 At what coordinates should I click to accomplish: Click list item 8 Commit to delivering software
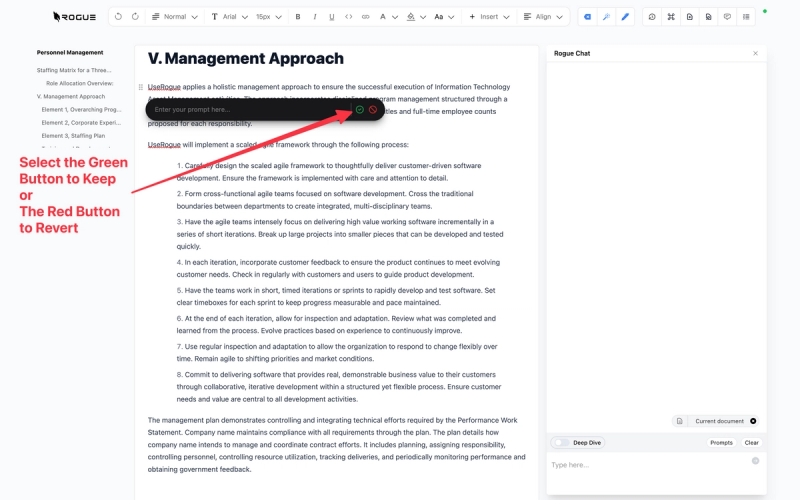point(339,387)
